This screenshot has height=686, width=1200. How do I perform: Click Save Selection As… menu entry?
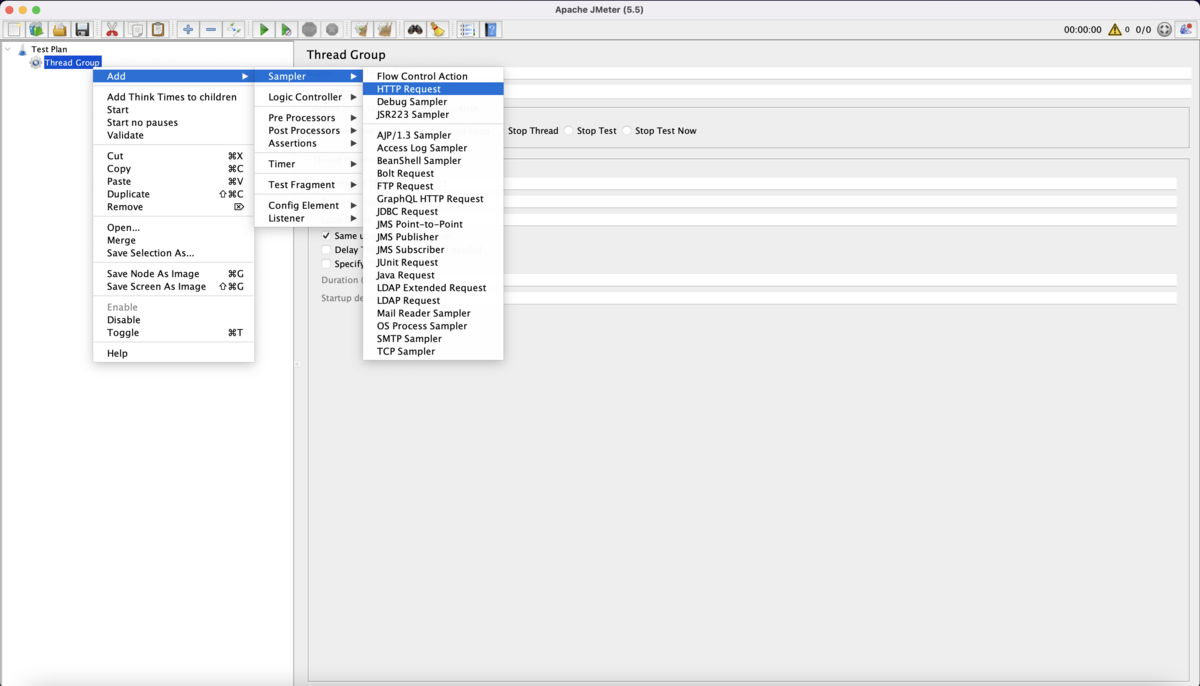pos(174,253)
